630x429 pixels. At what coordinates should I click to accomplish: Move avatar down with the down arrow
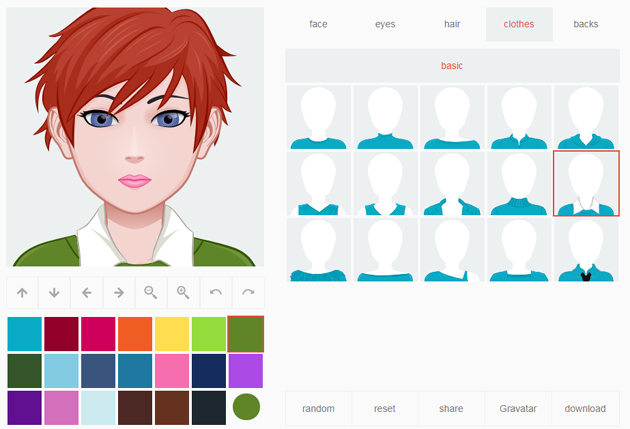point(54,292)
